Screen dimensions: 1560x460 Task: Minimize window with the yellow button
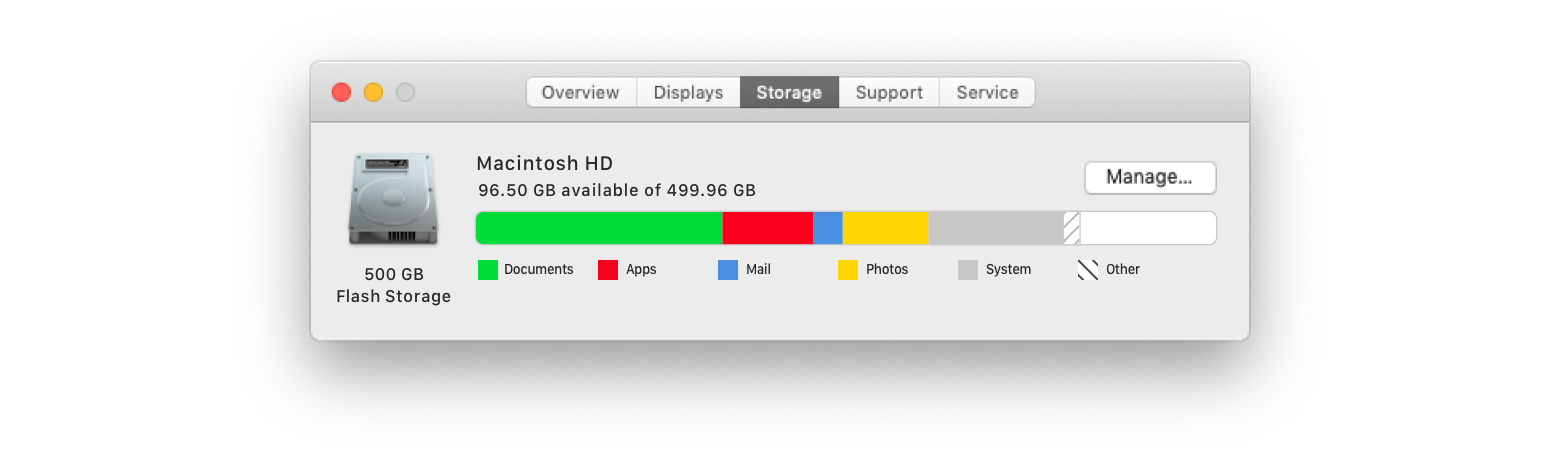point(373,92)
